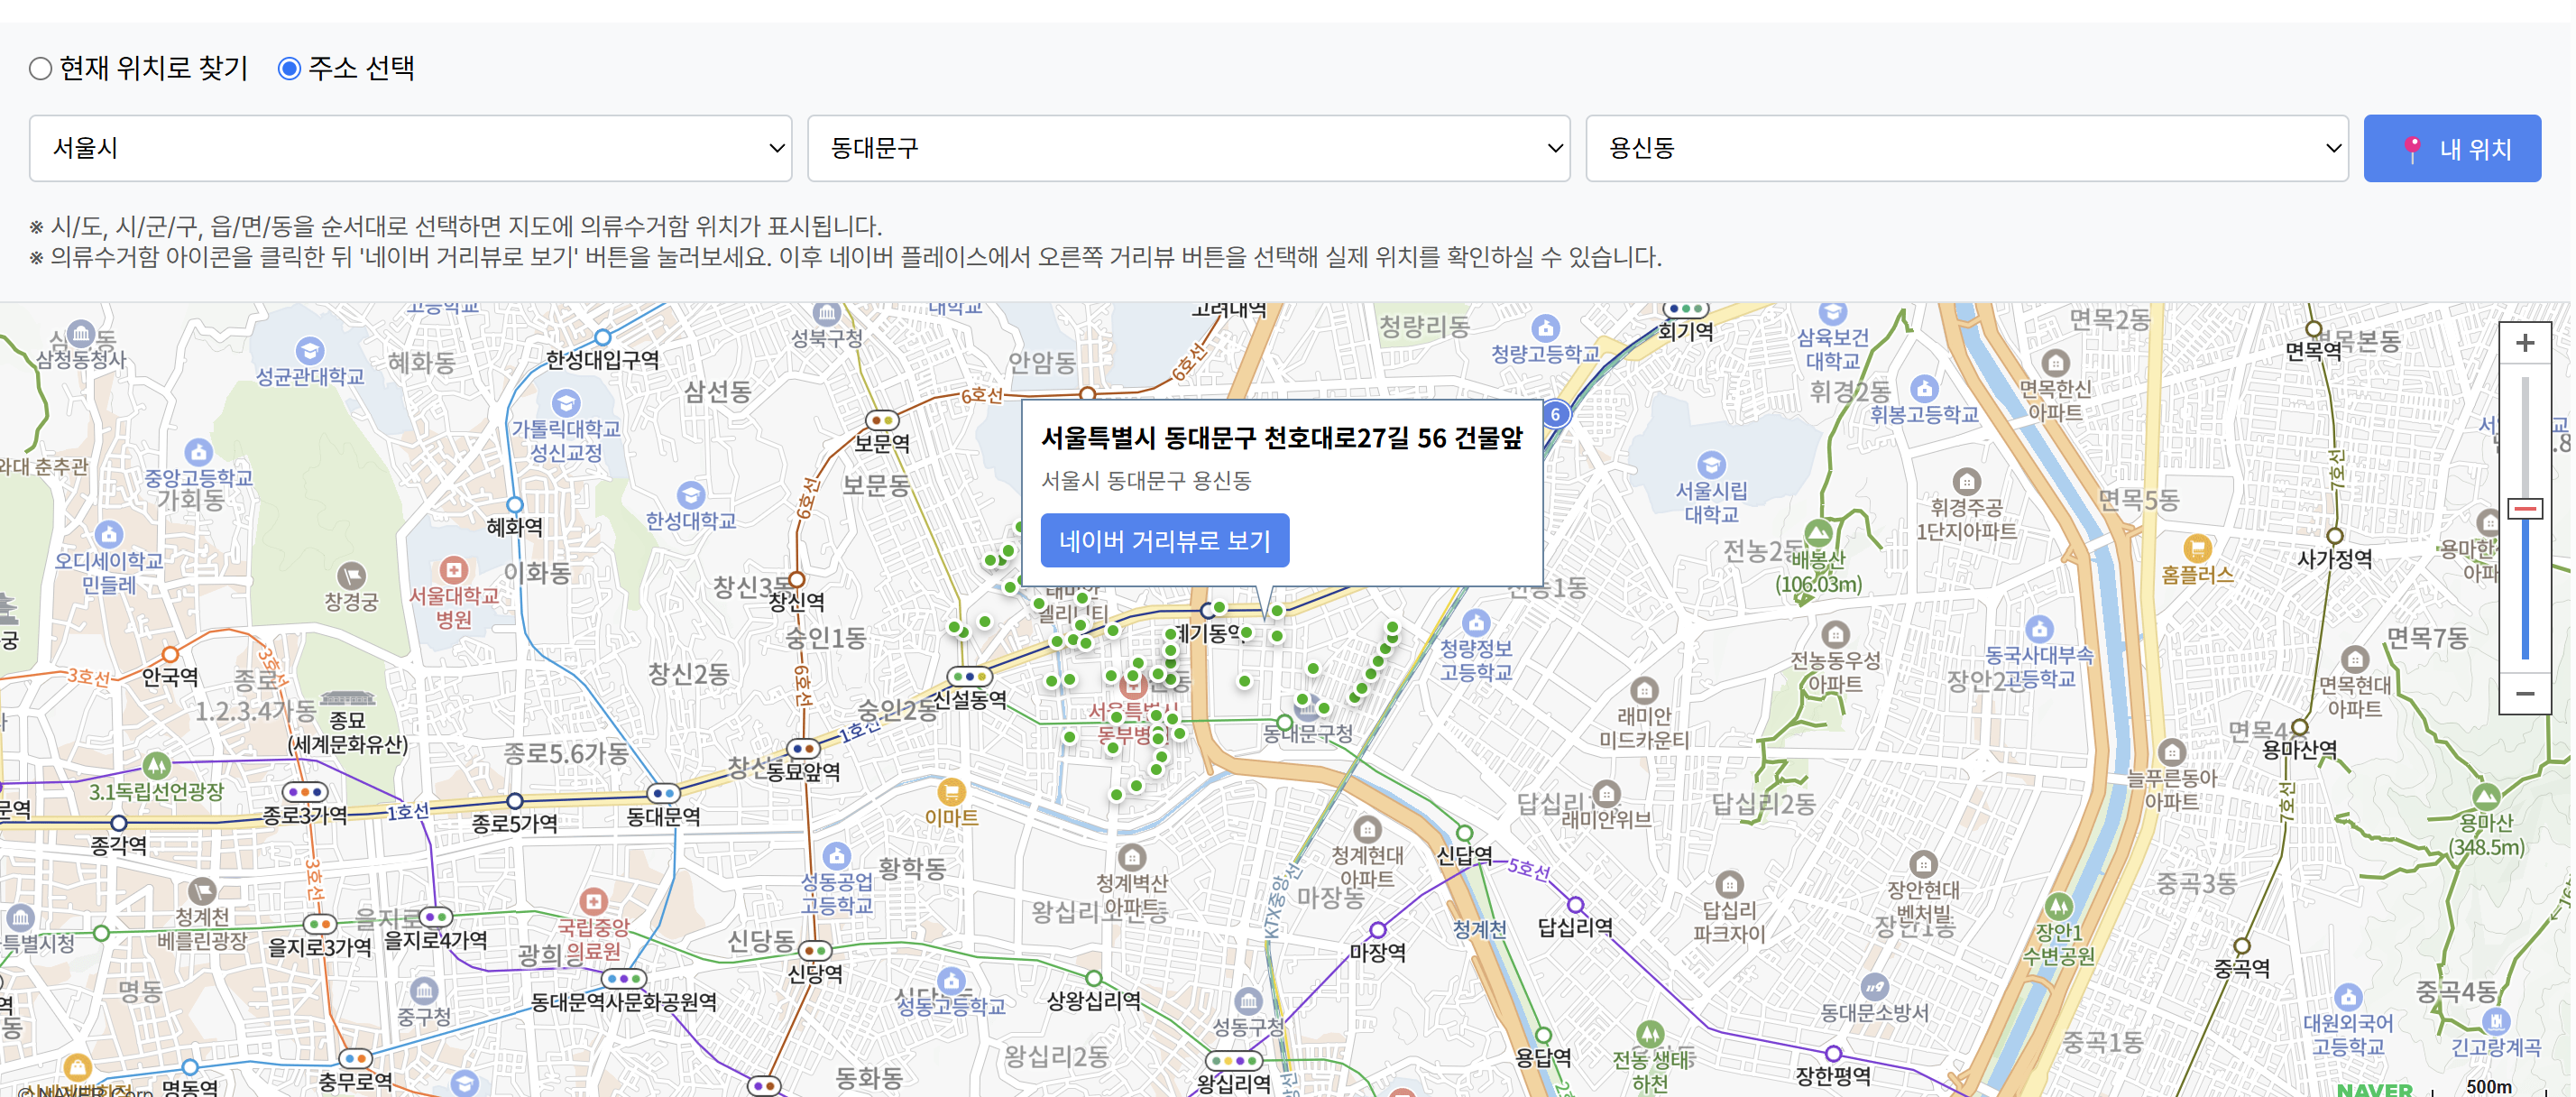Click the 한성대학교 school icon
Image resolution: width=2576 pixels, height=1097 pixels.
tap(691, 495)
